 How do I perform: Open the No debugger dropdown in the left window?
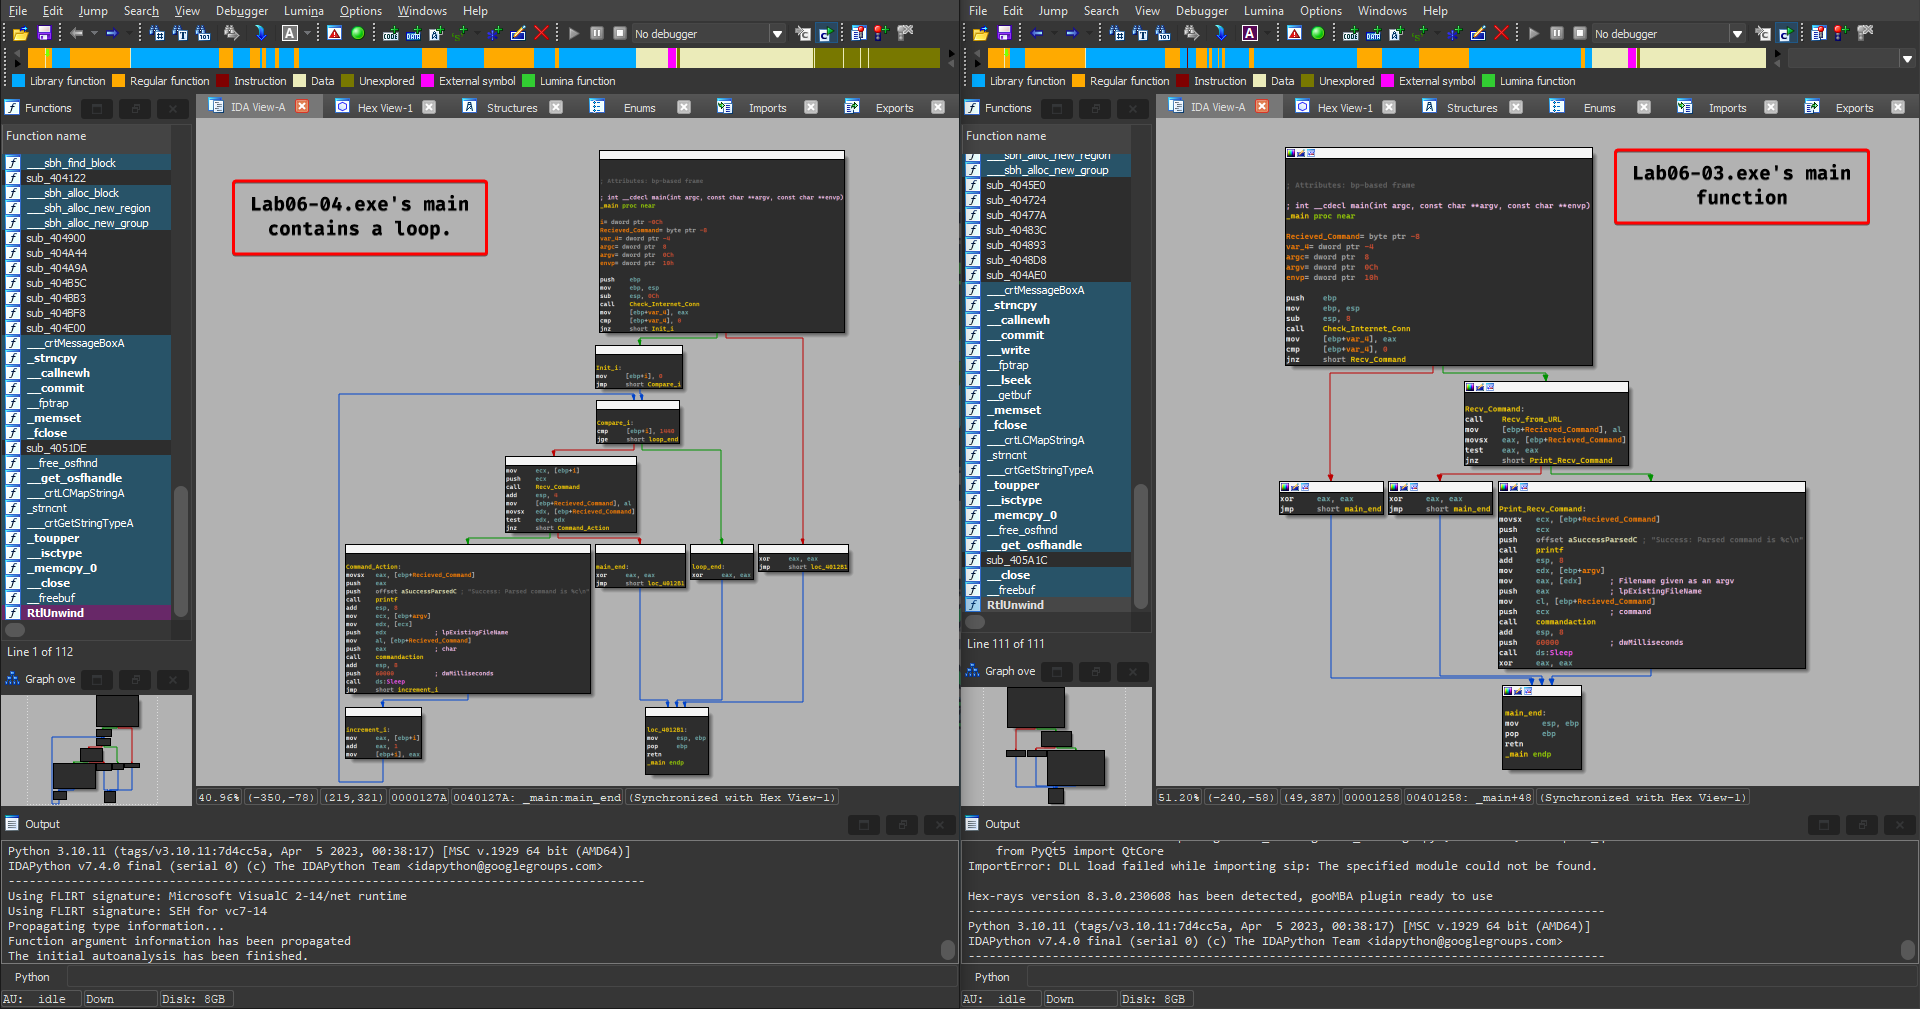click(777, 34)
